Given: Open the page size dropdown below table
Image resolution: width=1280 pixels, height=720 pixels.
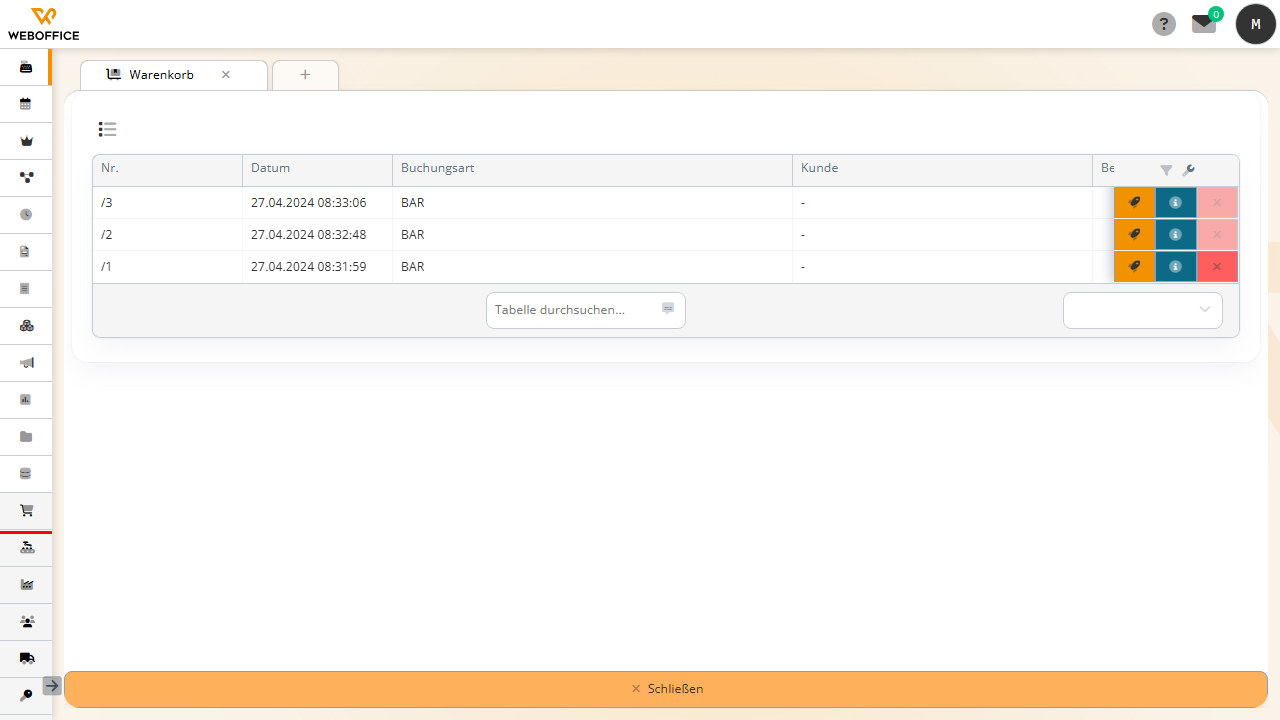Looking at the screenshot, I should click(x=1143, y=310).
